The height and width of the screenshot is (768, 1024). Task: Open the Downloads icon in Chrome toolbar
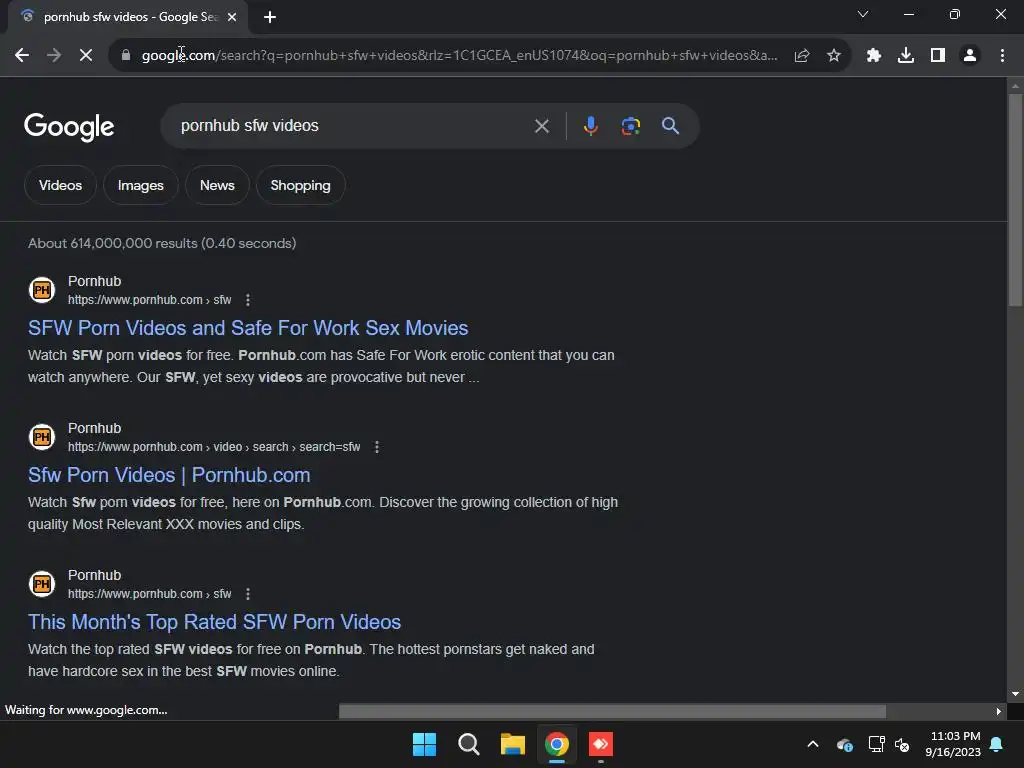(x=906, y=56)
